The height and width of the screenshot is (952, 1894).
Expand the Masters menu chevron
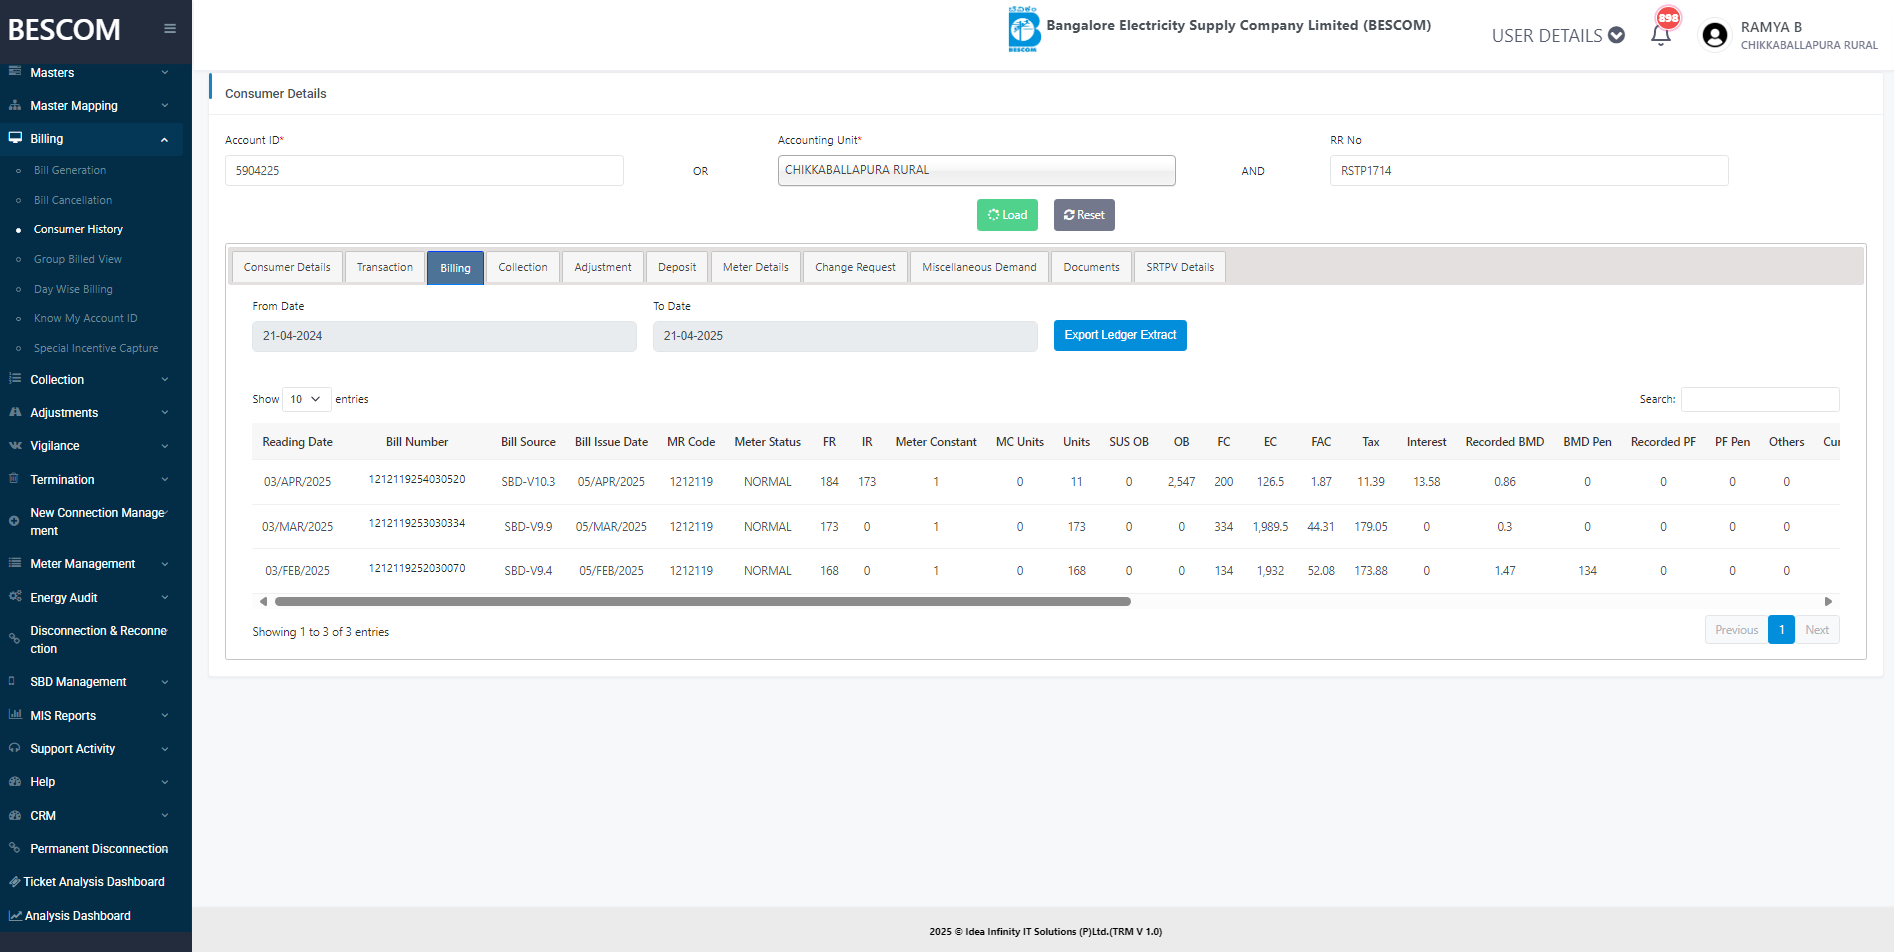pos(165,72)
